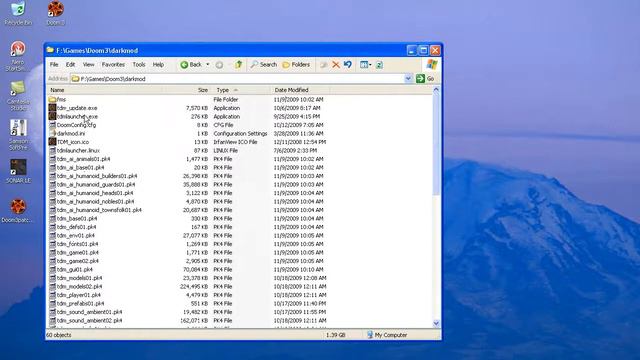Select the tdm_gui01.pk4 file name

[x=75, y=269]
